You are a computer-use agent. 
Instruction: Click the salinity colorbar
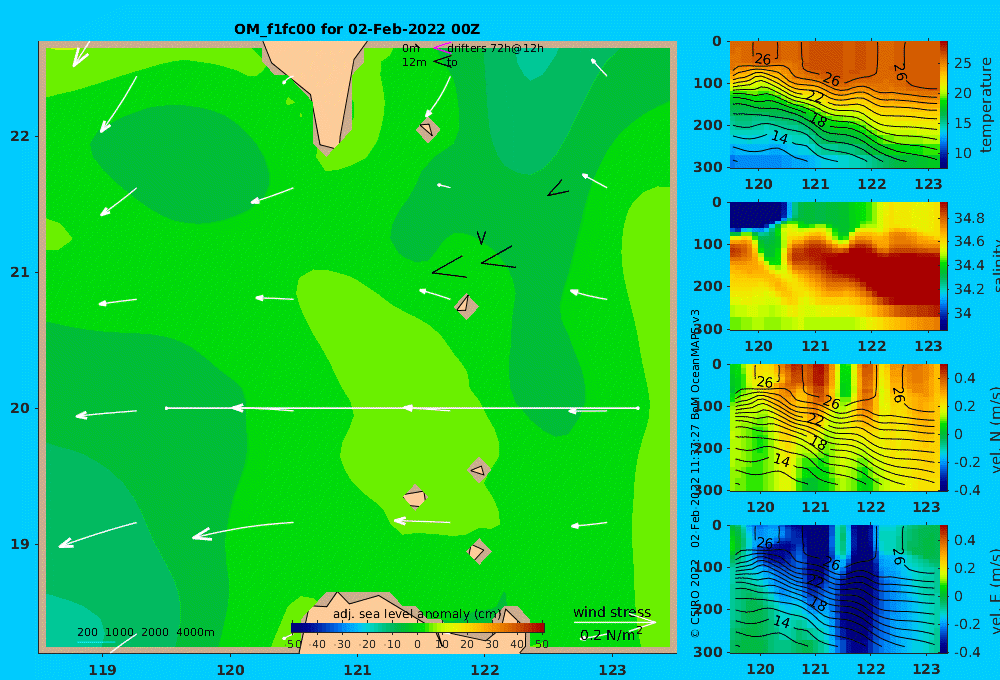[944, 266]
